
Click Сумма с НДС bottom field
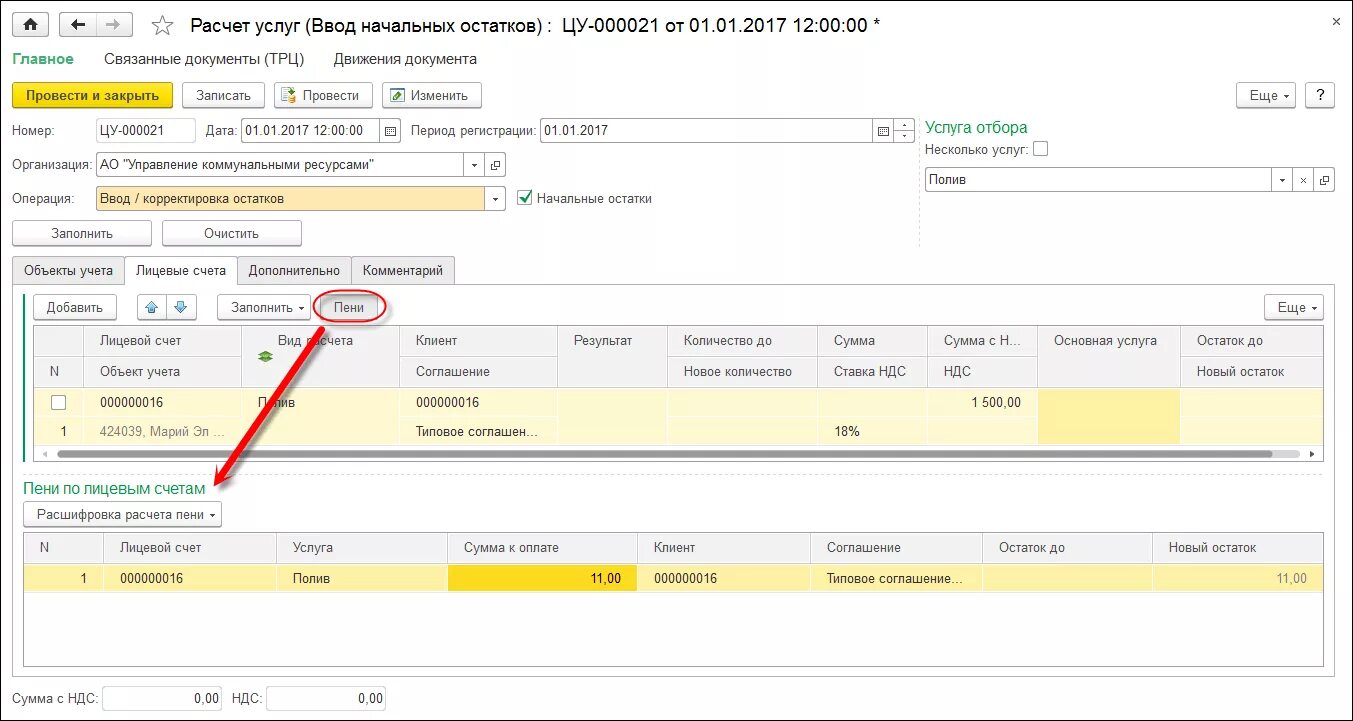[162, 698]
